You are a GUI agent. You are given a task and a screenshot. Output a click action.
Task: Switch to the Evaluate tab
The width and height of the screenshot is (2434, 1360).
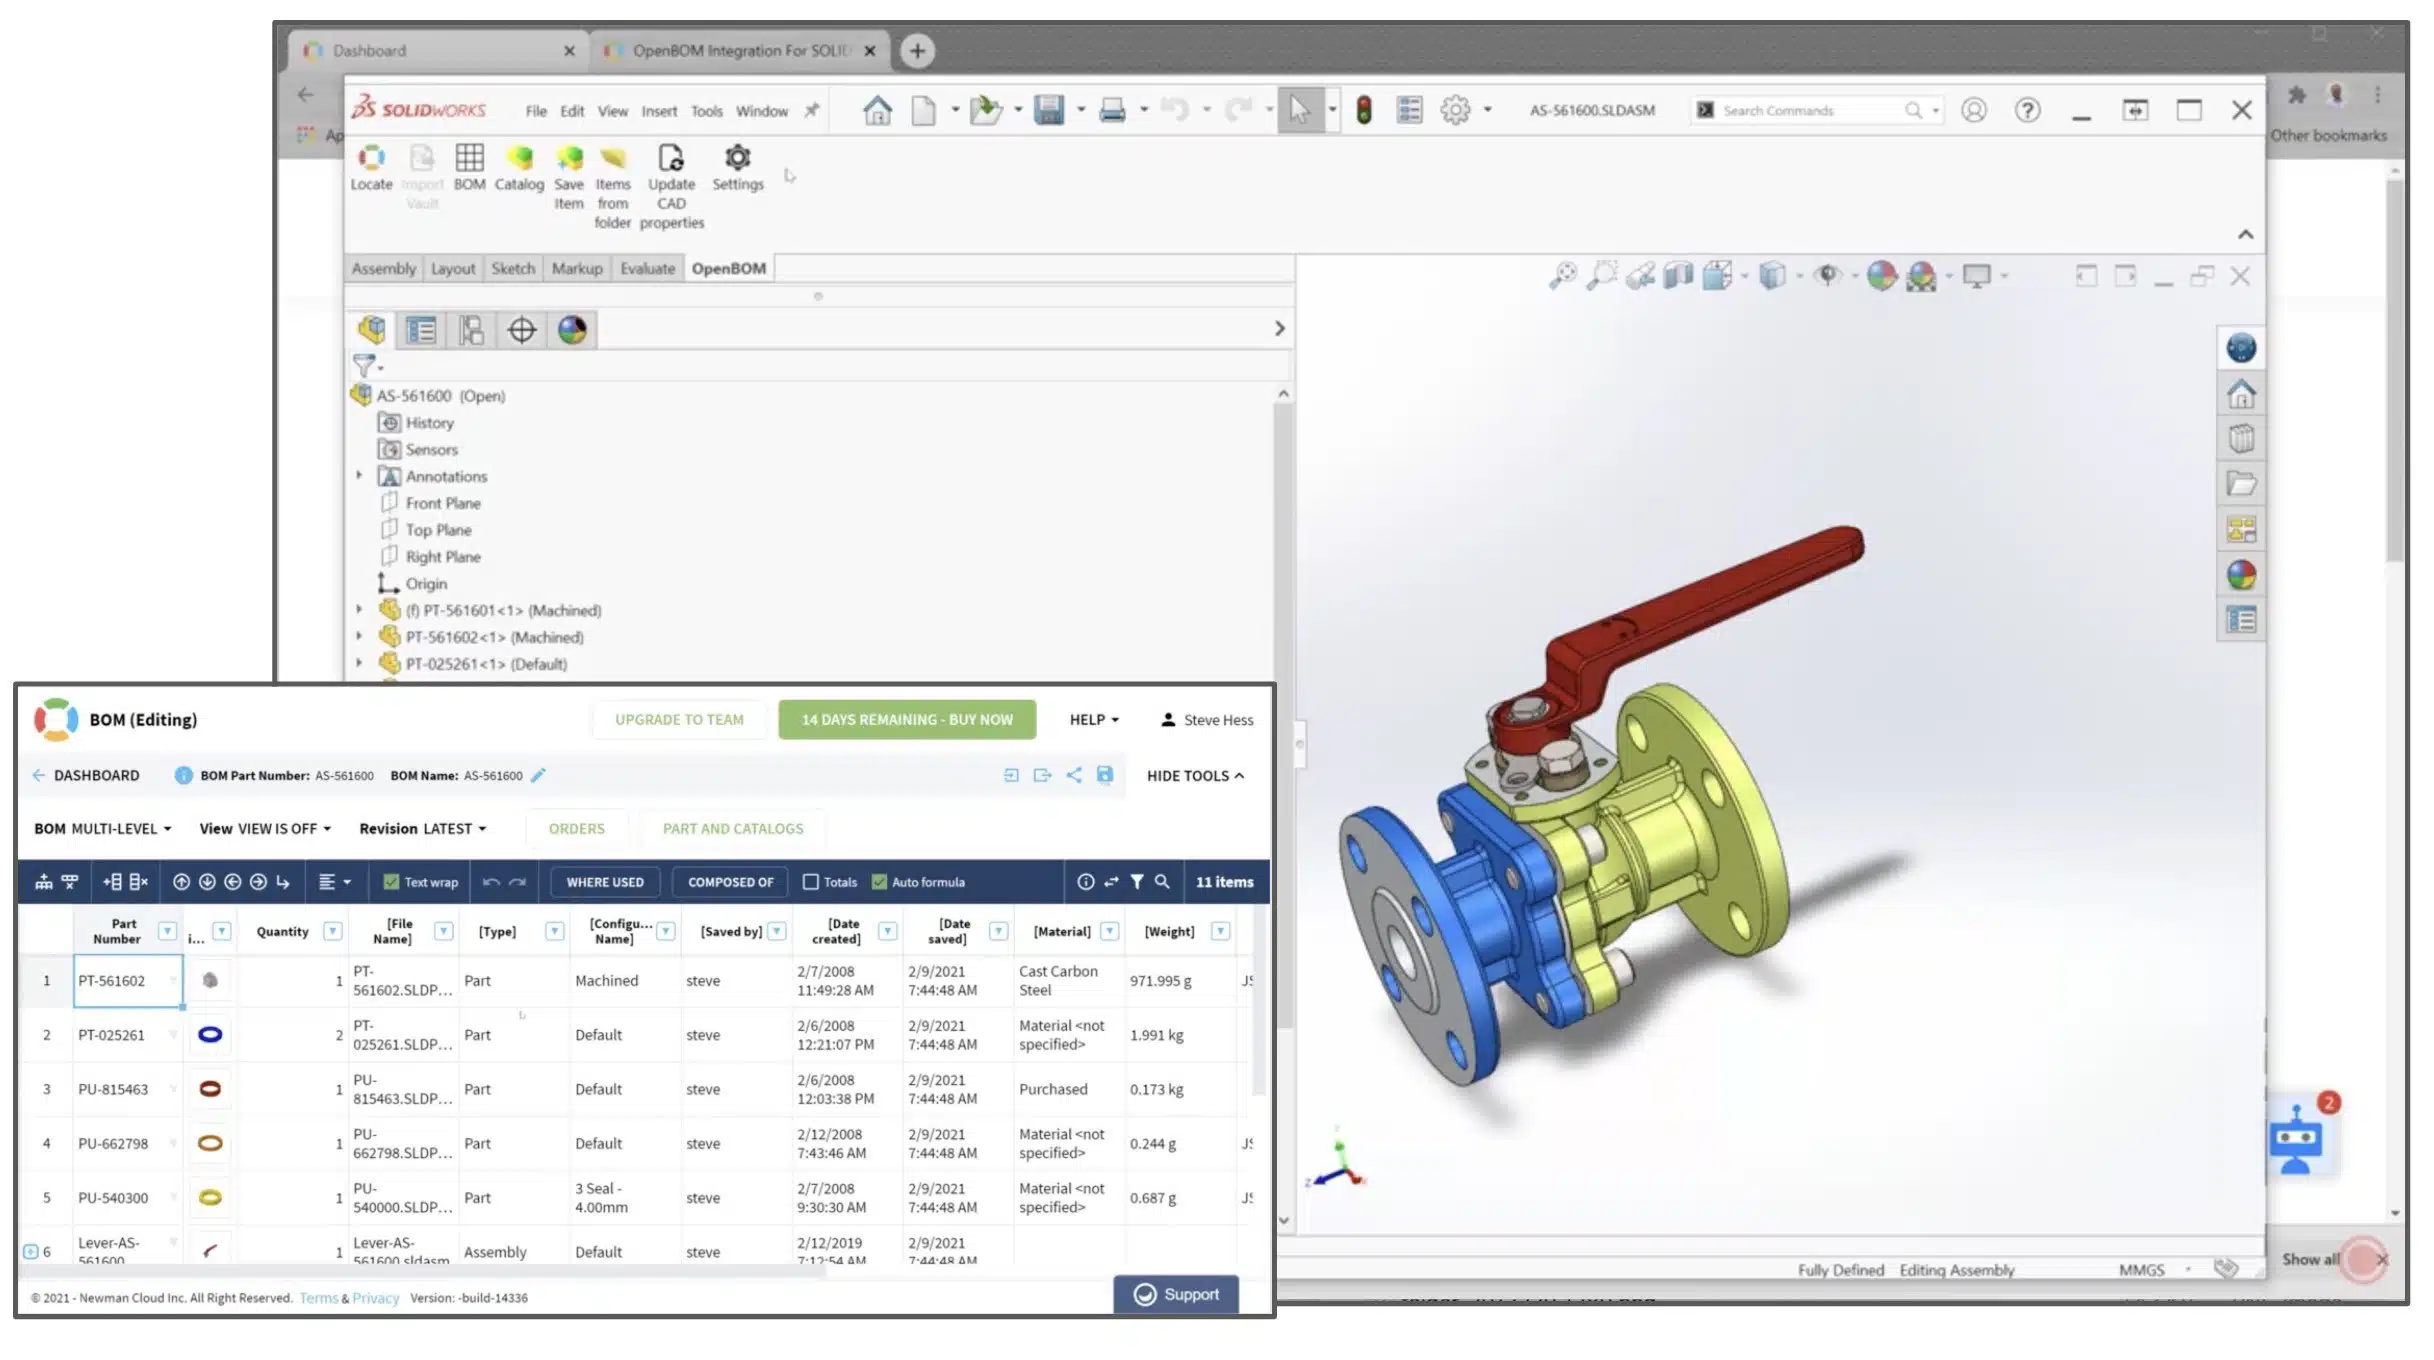pos(647,269)
